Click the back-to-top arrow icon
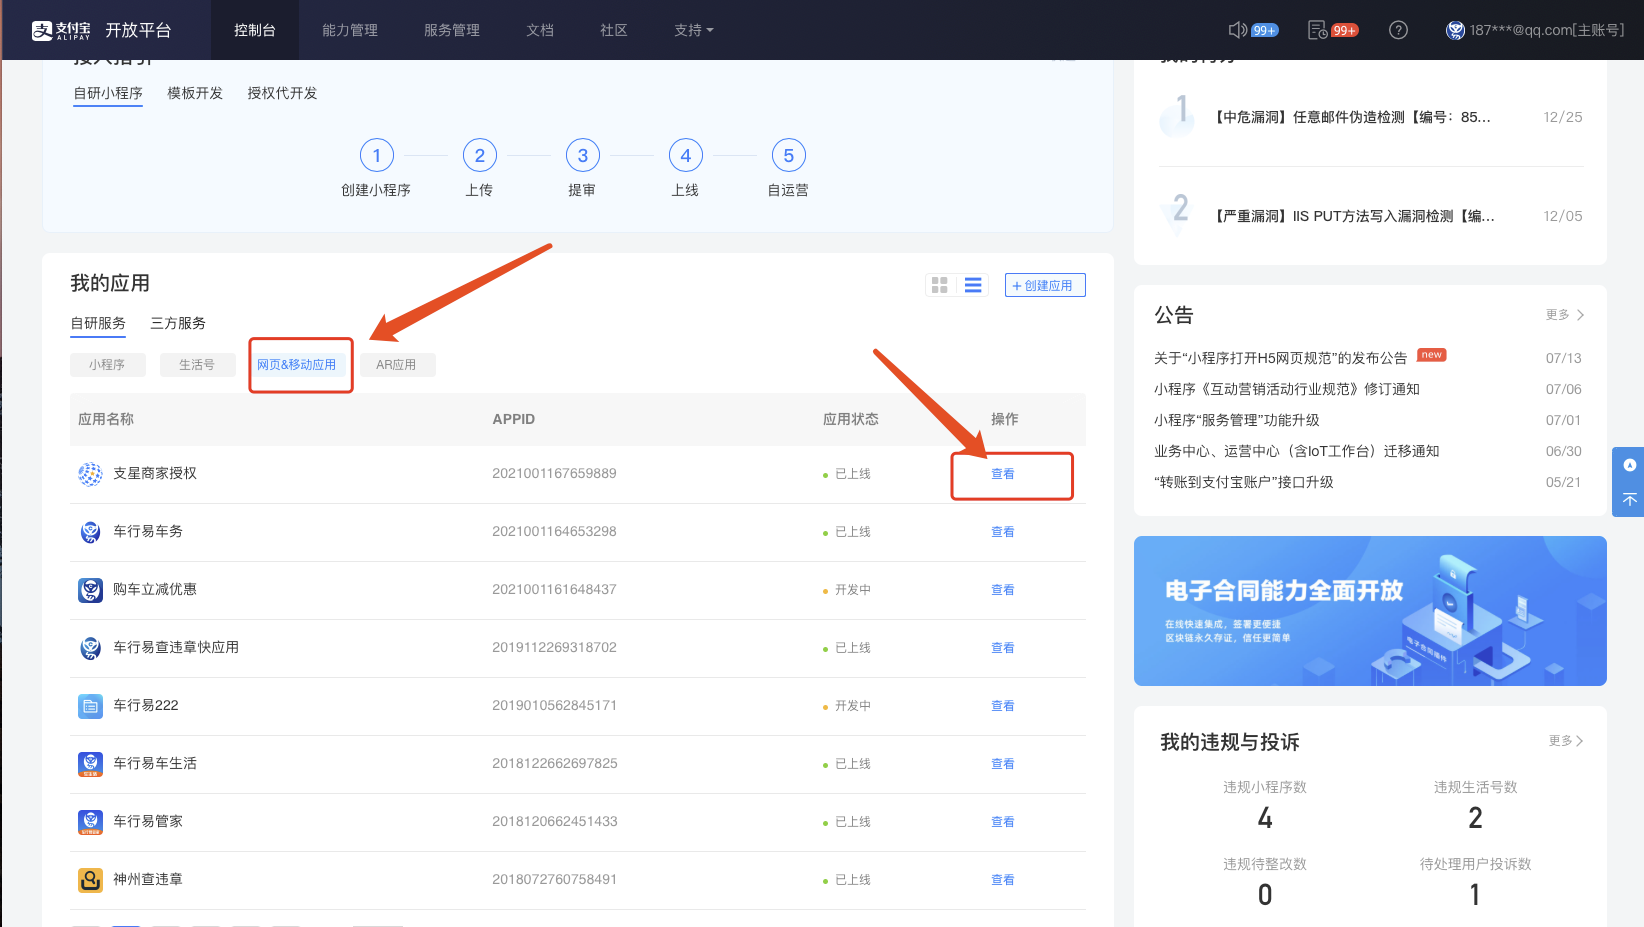Screen dimensions: 1644x927 click(x=1630, y=499)
